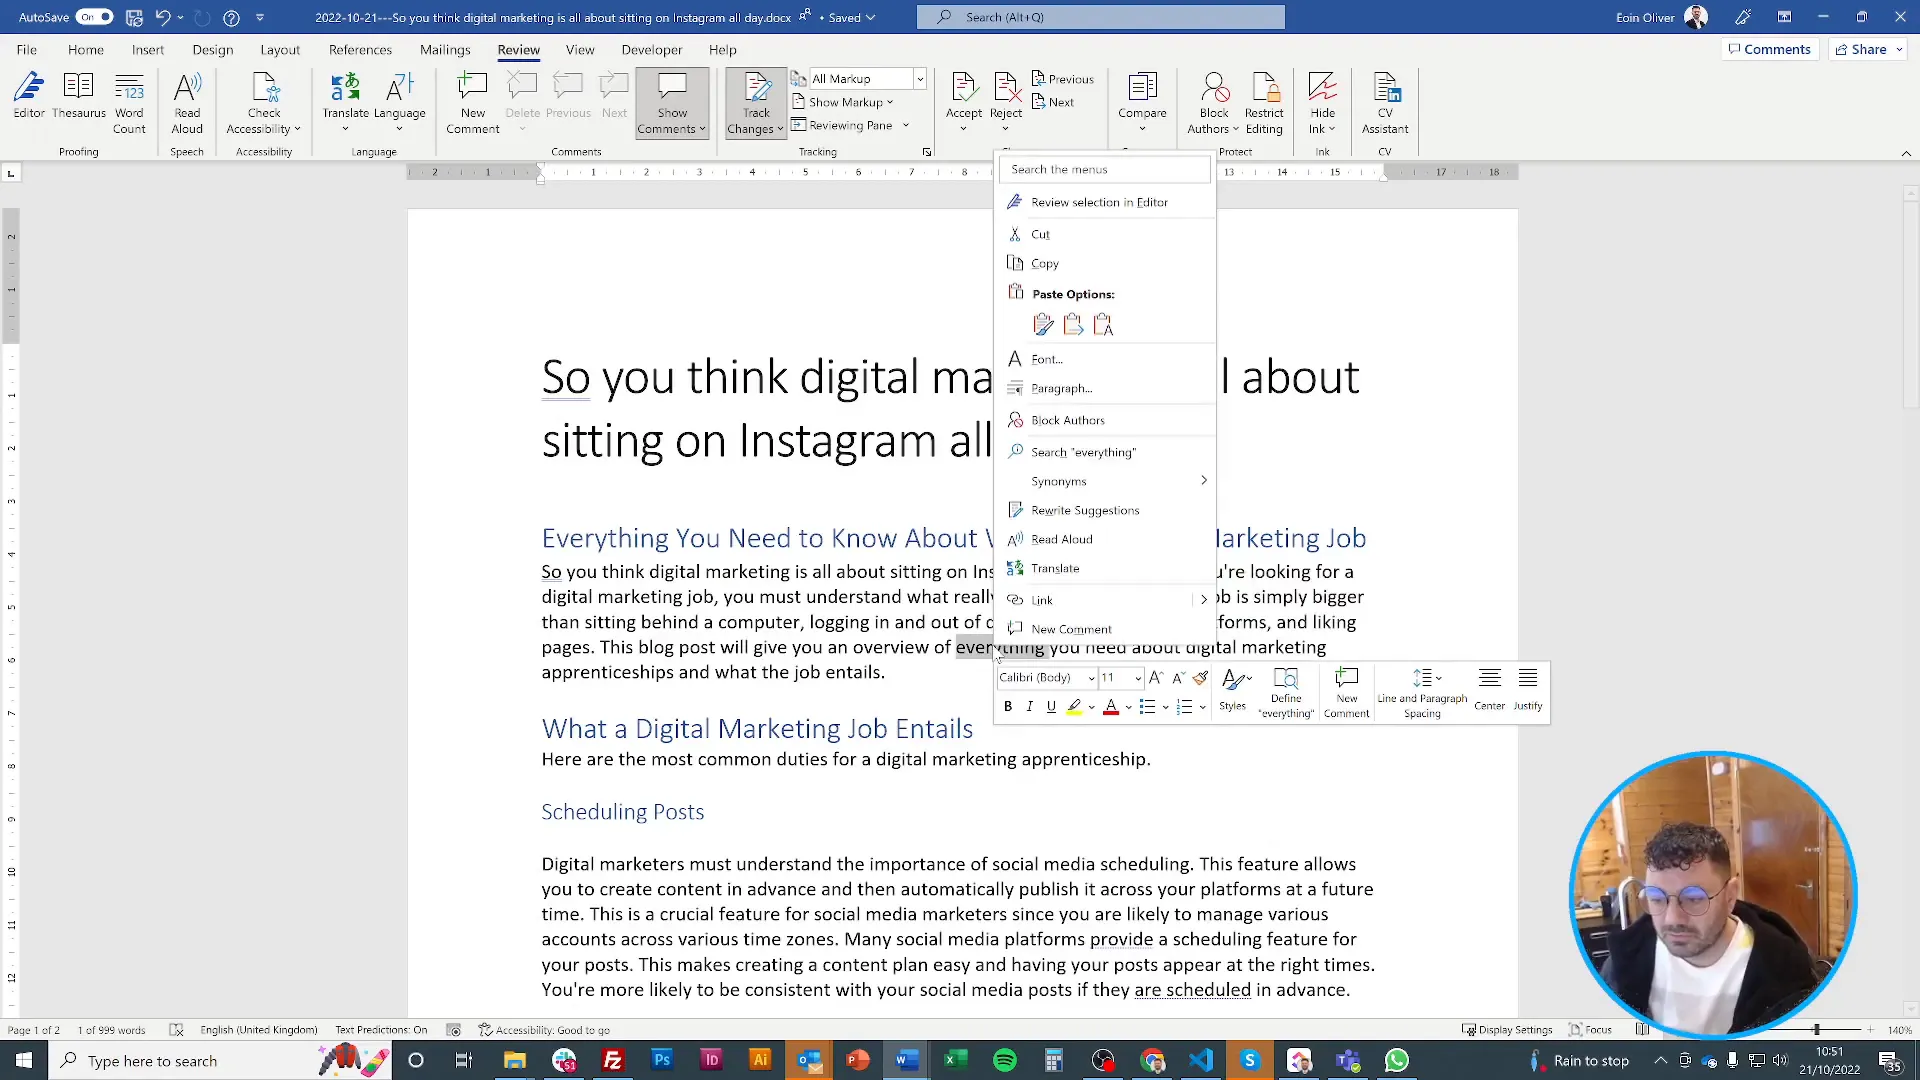Apply Bold in the mini toolbar

[1008, 707]
